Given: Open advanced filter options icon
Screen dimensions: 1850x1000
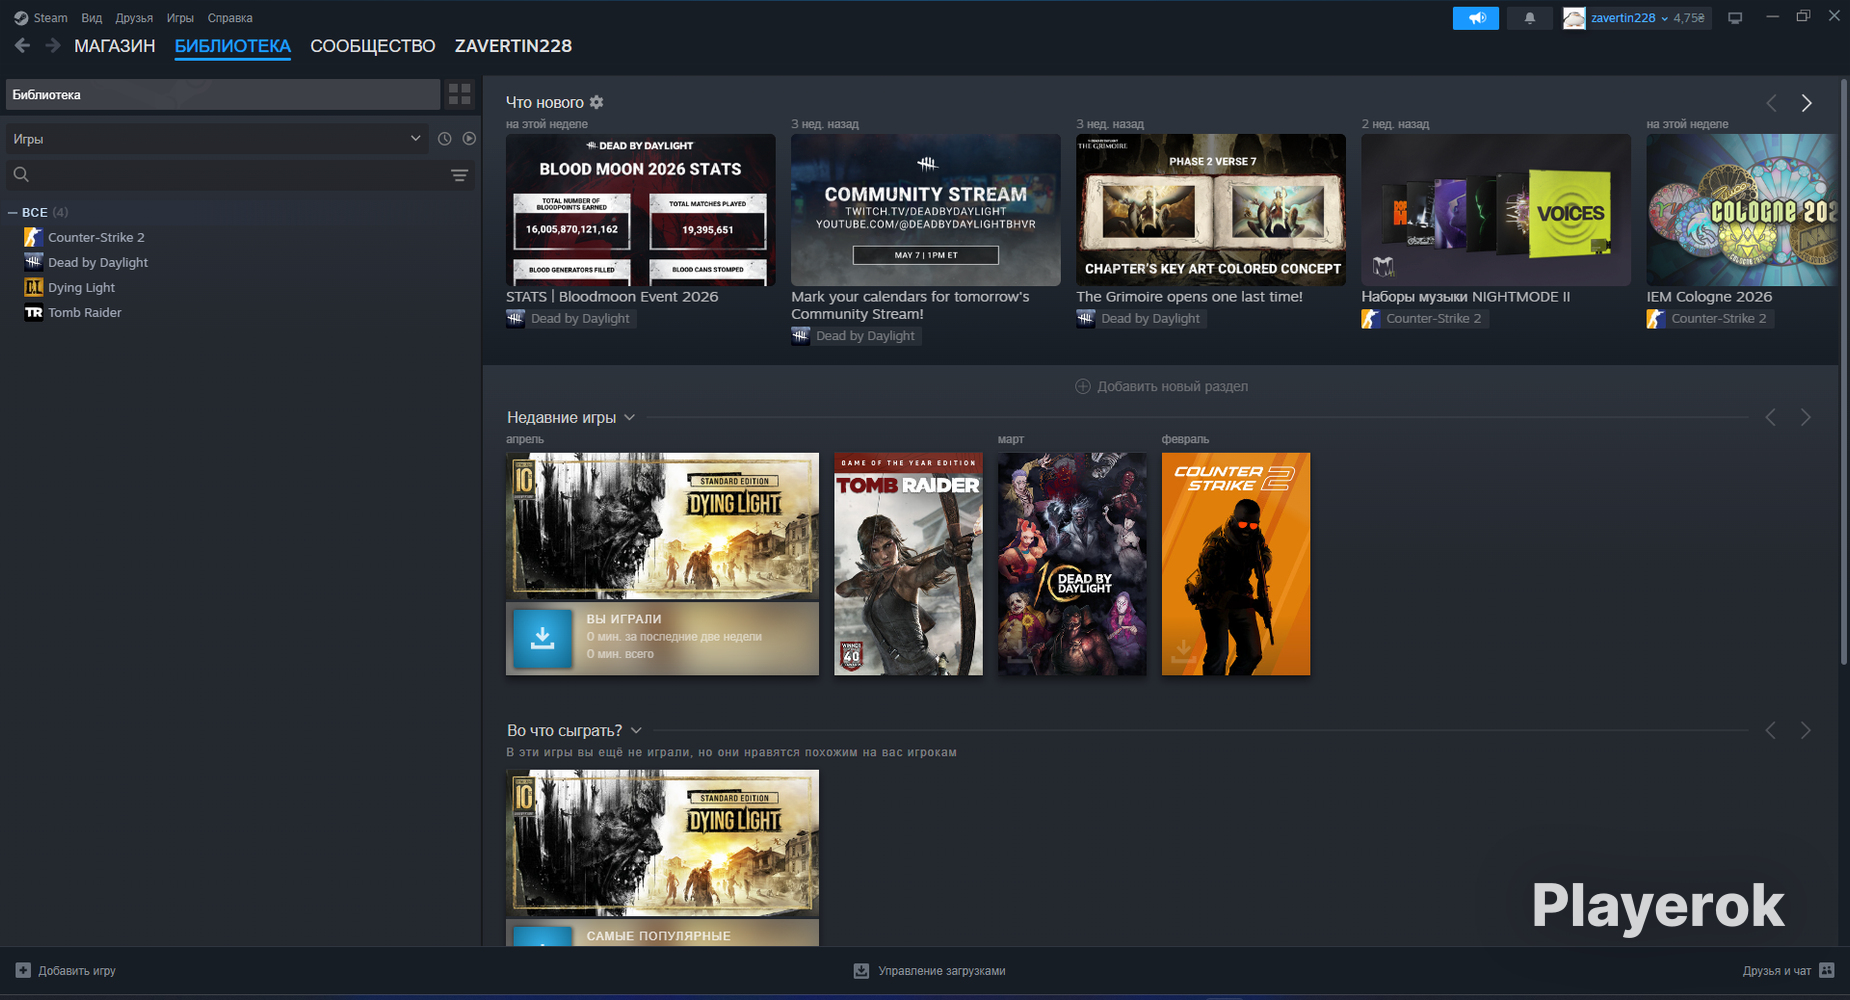Looking at the screenshot, I should coord(460,175).
